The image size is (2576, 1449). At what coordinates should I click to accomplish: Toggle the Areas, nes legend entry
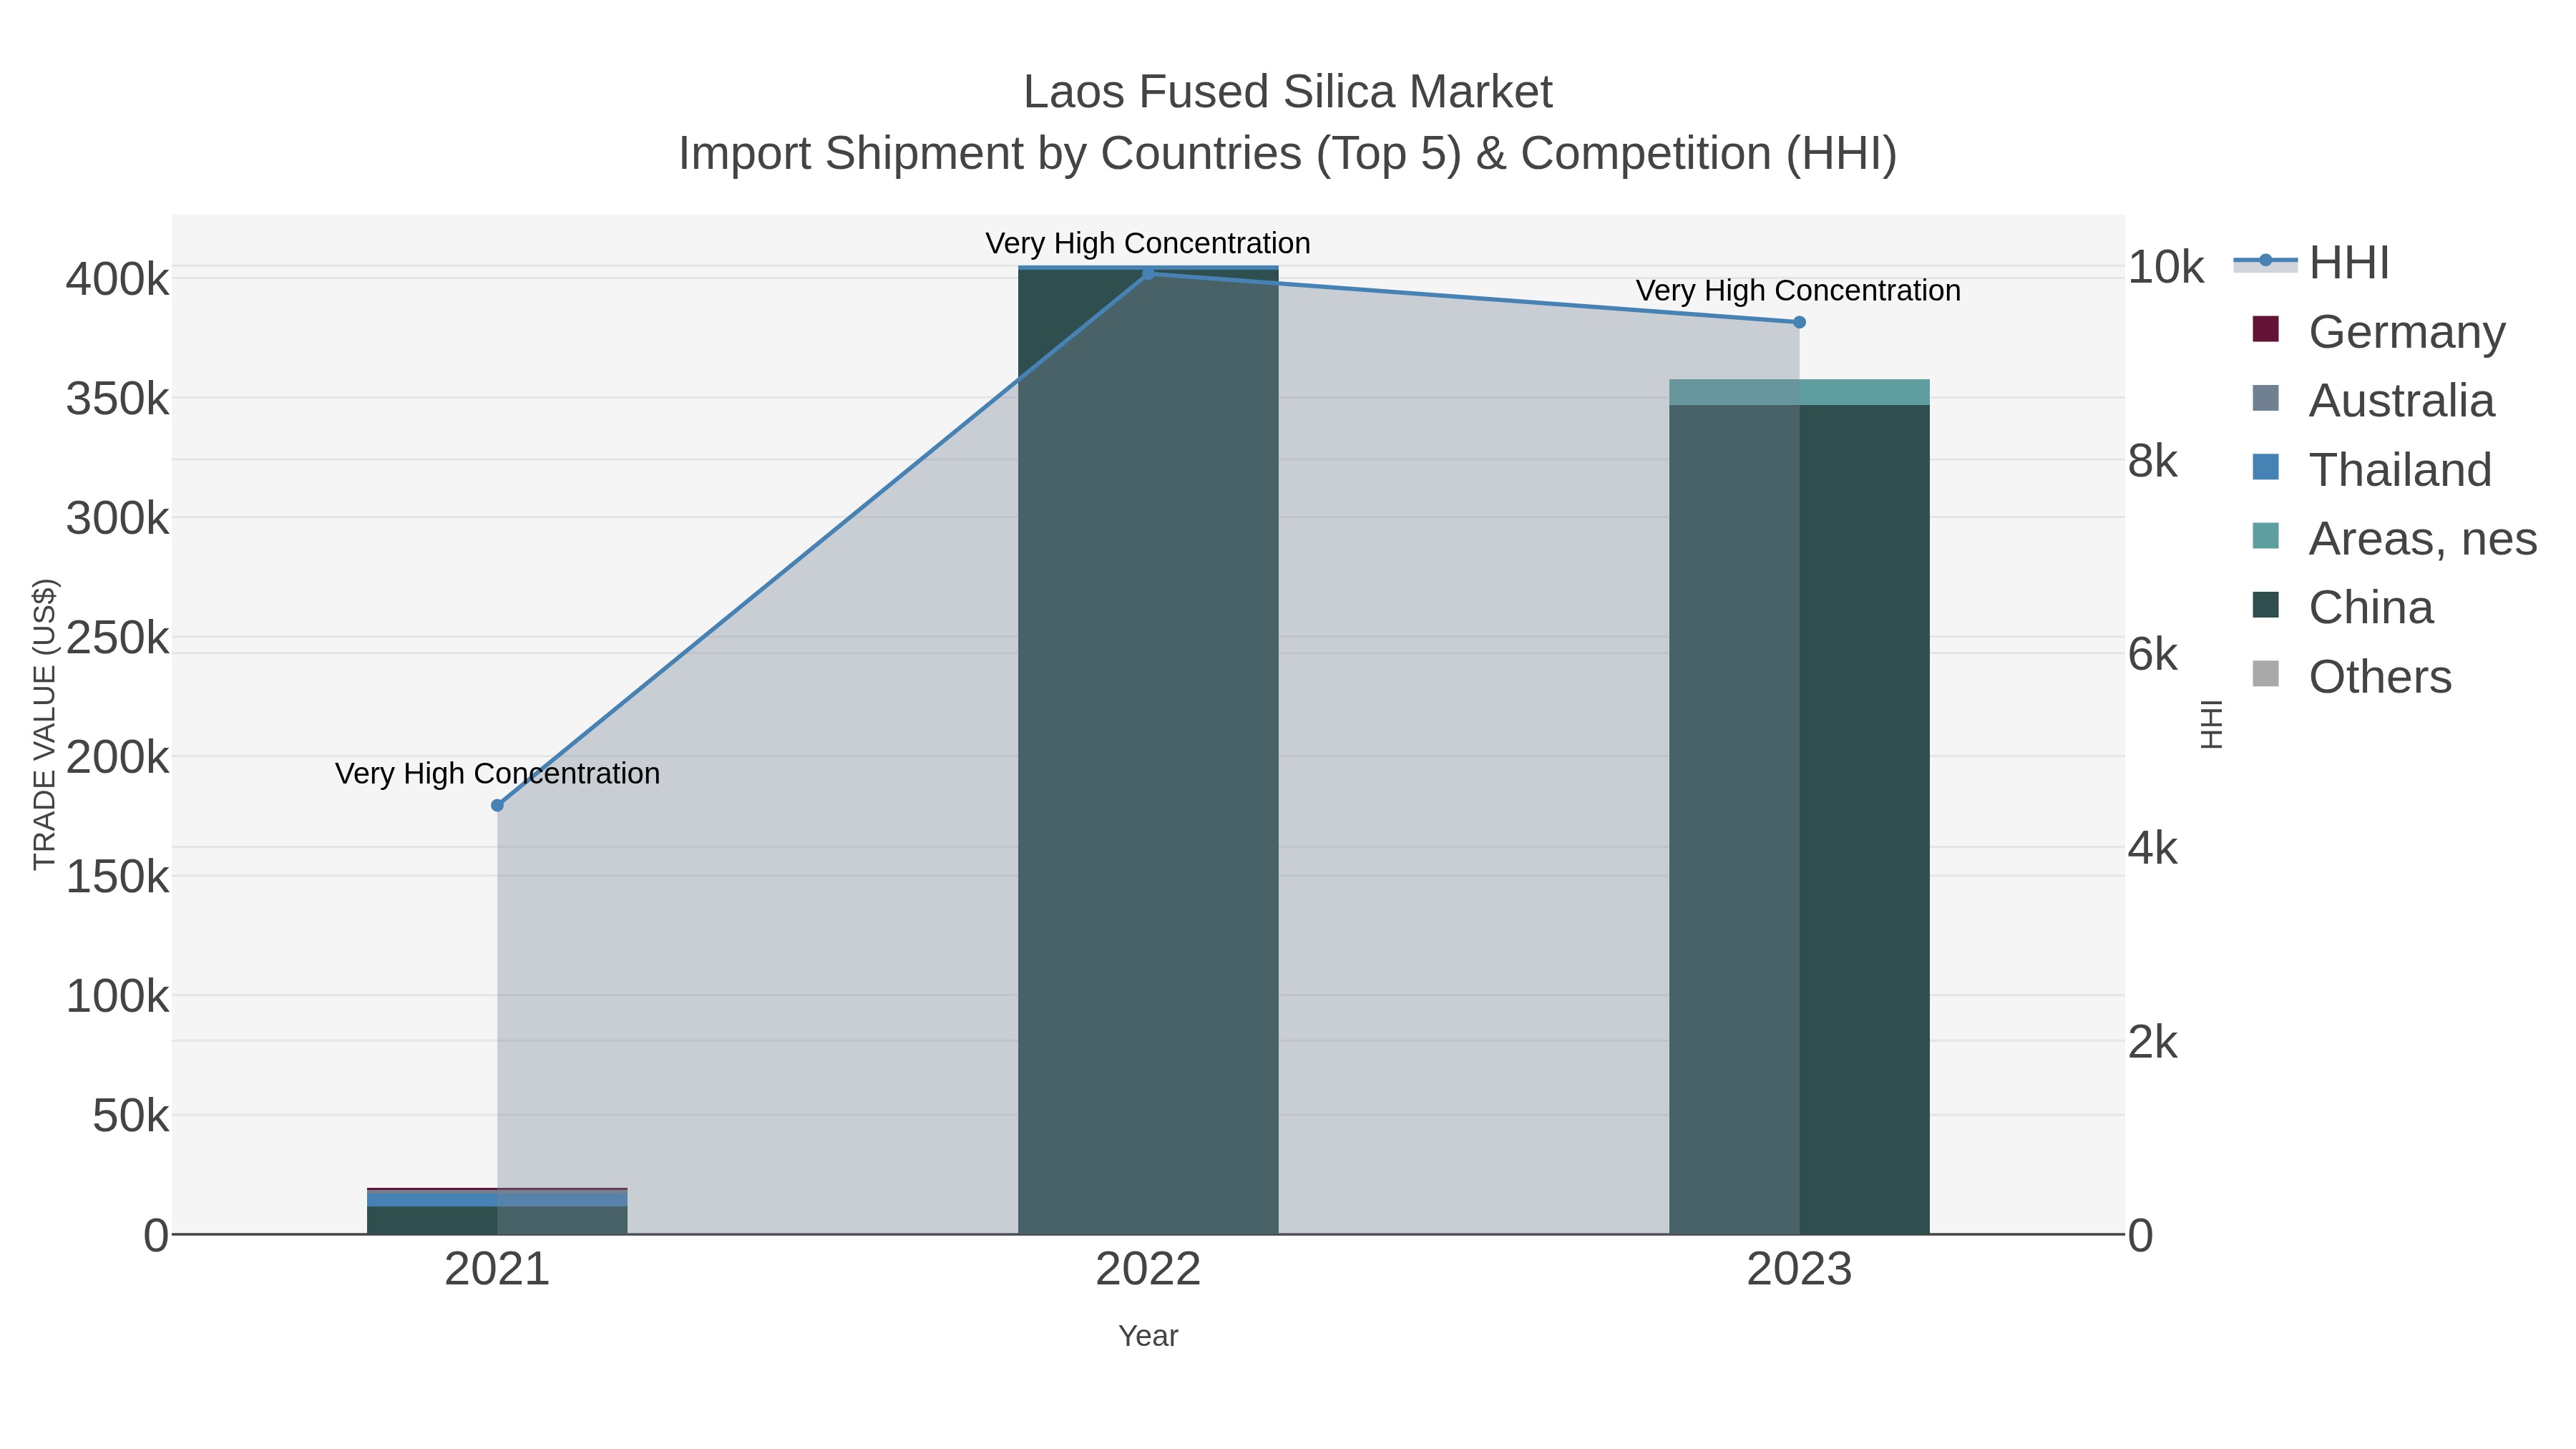[2394, 538]
